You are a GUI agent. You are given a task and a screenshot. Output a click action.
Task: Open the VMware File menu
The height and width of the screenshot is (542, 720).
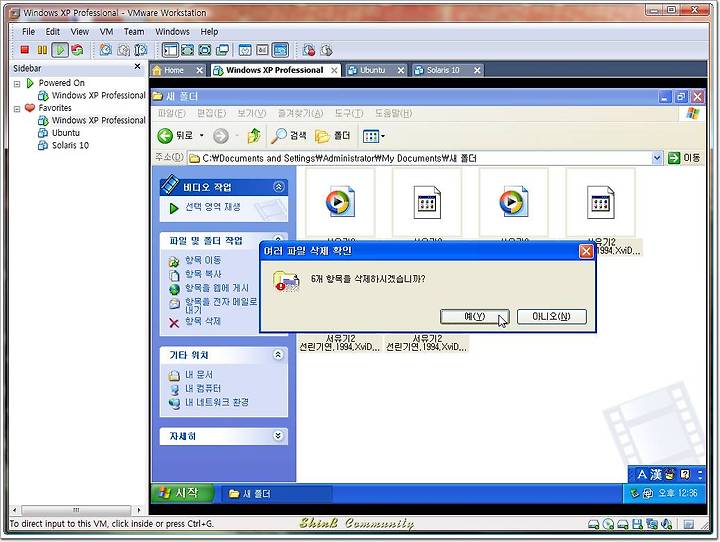coord(28,32)
